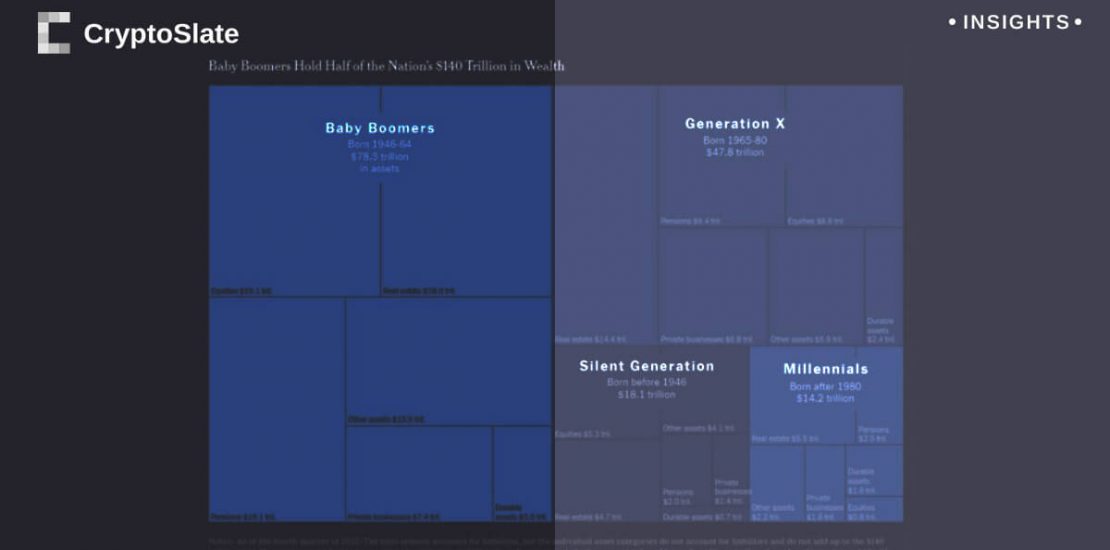Click the Silent Generation Pensions block

coord(685,480)
